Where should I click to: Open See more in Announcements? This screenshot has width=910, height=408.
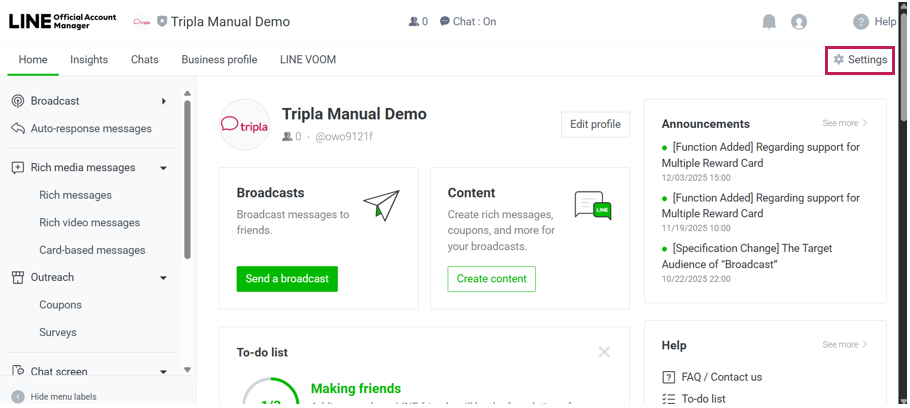point(845,124)
